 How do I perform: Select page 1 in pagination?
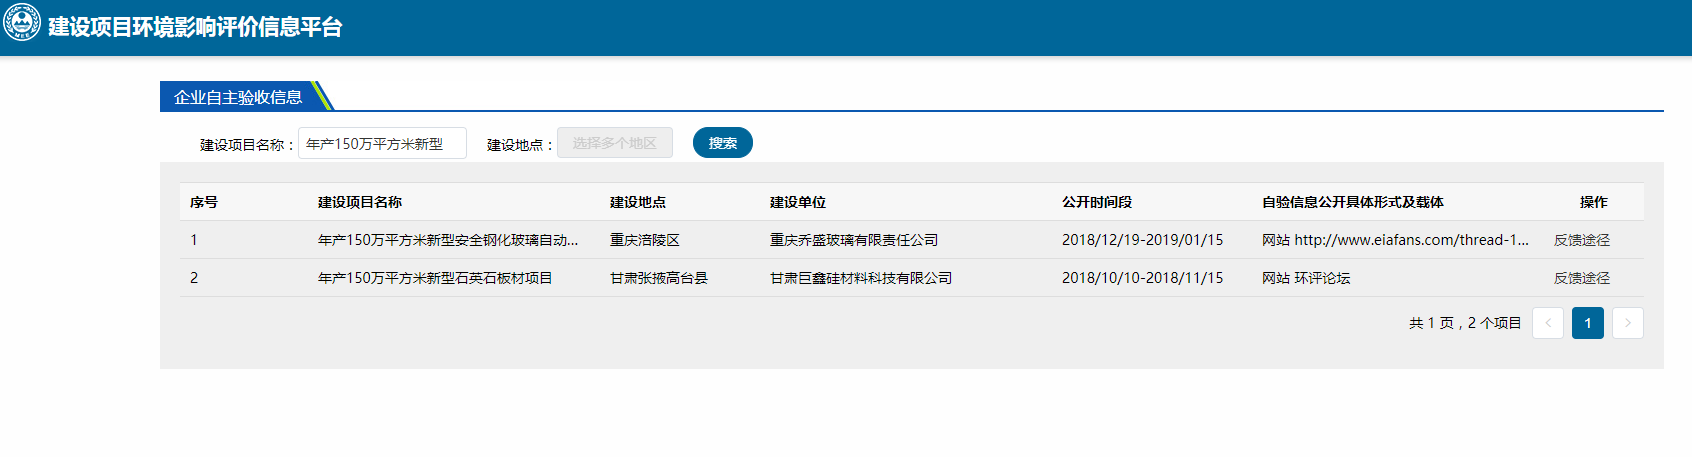tap(1588, 323)
